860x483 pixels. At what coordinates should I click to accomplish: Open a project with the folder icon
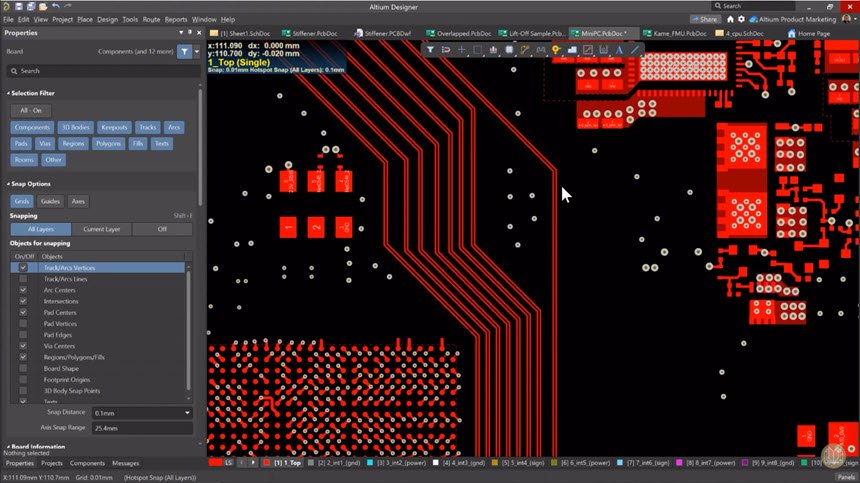(x=43, y=7)
